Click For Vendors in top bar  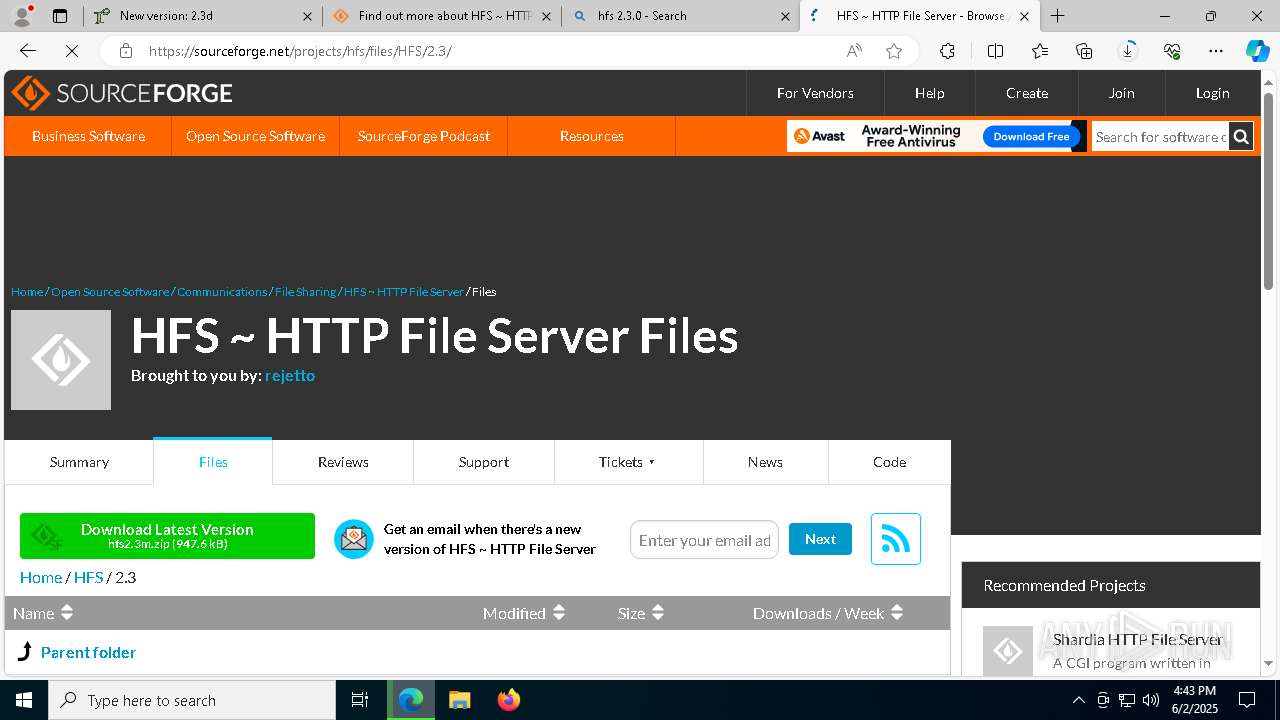coord(815,93)
